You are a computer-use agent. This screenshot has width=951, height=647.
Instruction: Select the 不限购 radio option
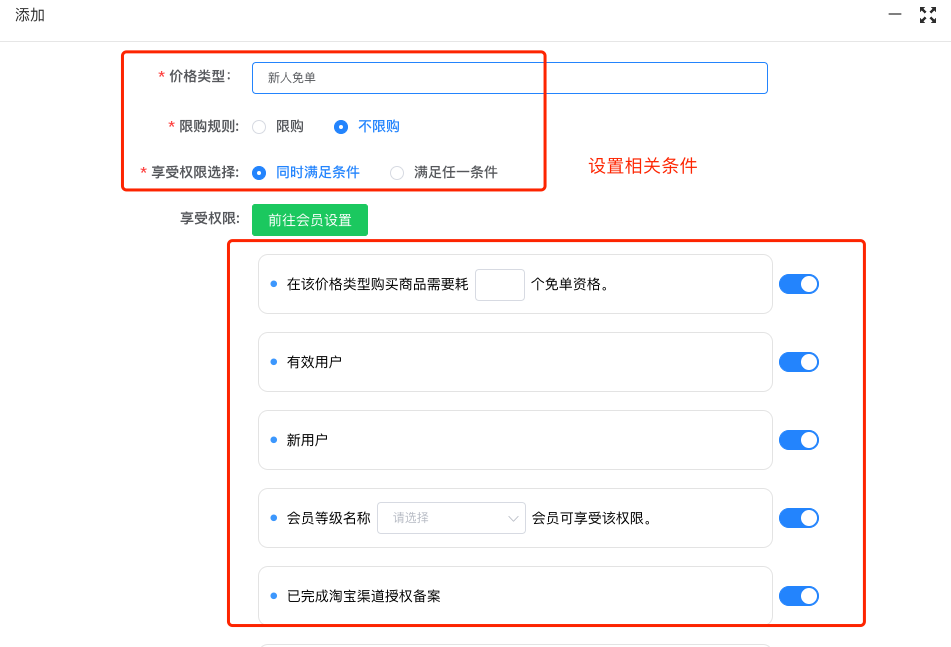367,126
